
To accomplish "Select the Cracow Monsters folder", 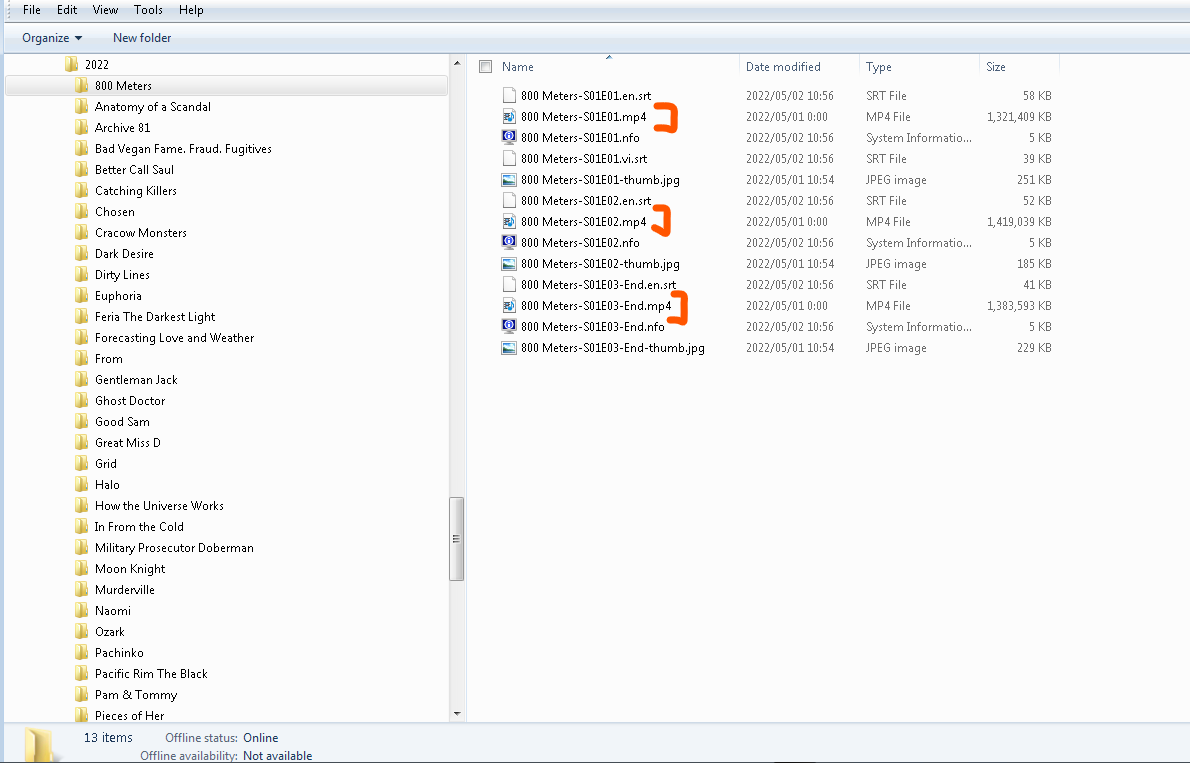I will [140, 232].
